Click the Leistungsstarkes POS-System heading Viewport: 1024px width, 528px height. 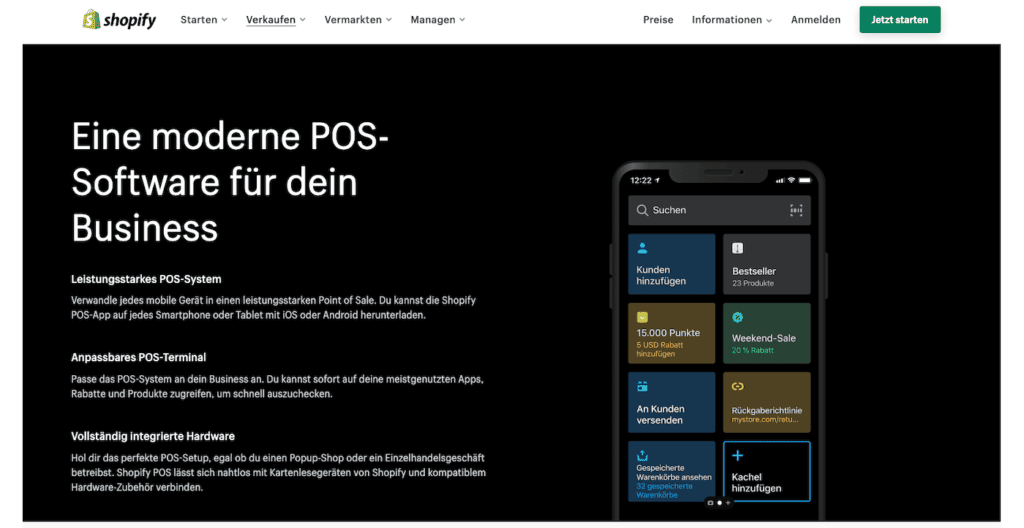tap(146, 279)
